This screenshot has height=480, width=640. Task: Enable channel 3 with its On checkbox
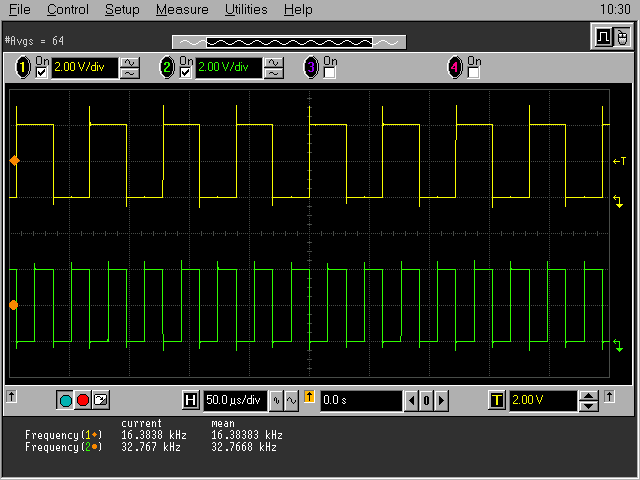(x=330, y=73)
